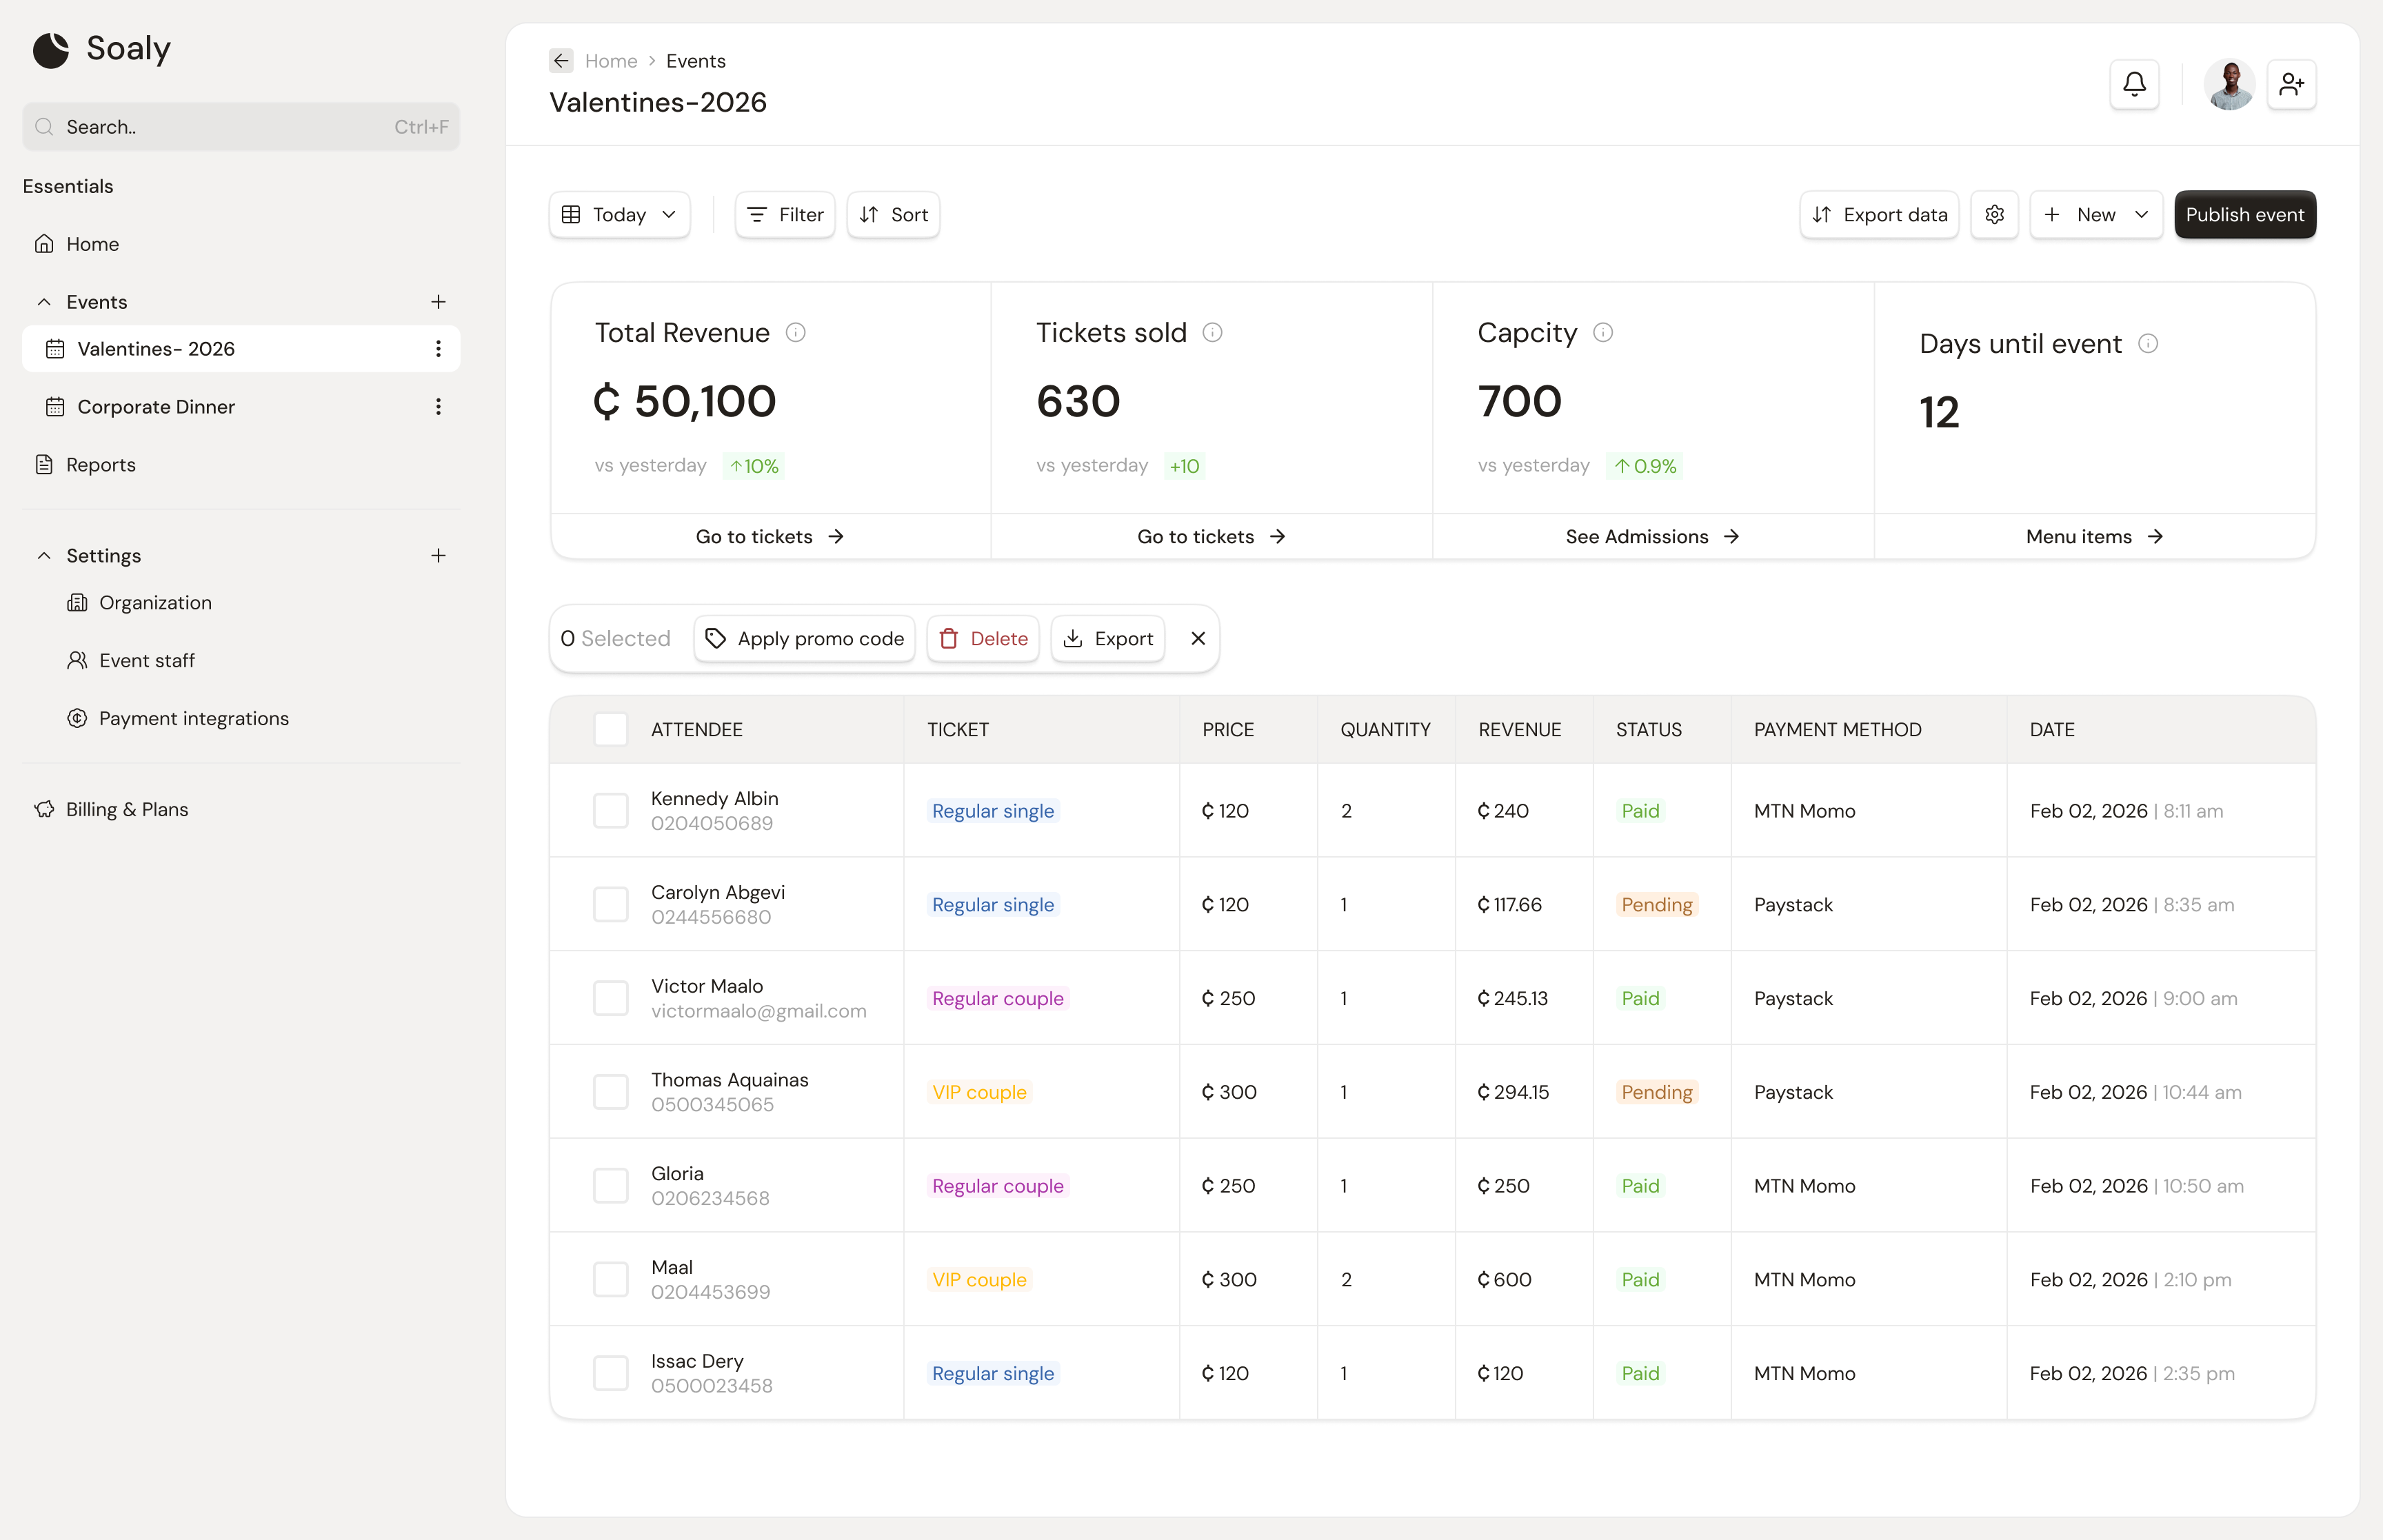Sort by the REVENUE column header

pos(1520,730)
